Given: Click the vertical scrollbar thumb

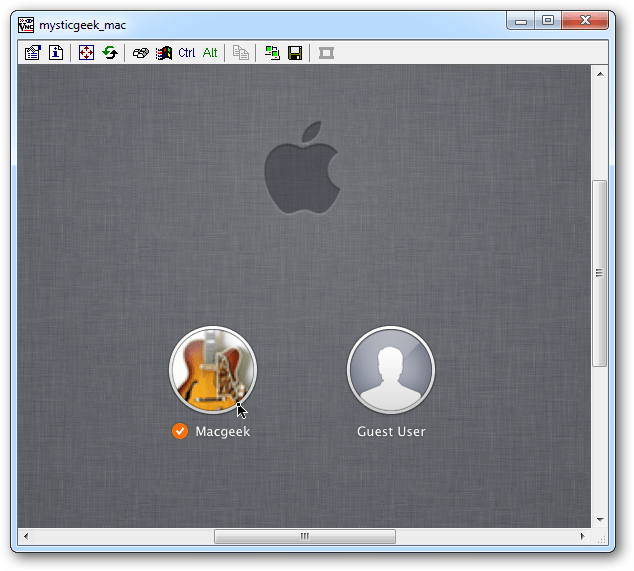Looking at the screenshot, I should [x=600, y=273].
